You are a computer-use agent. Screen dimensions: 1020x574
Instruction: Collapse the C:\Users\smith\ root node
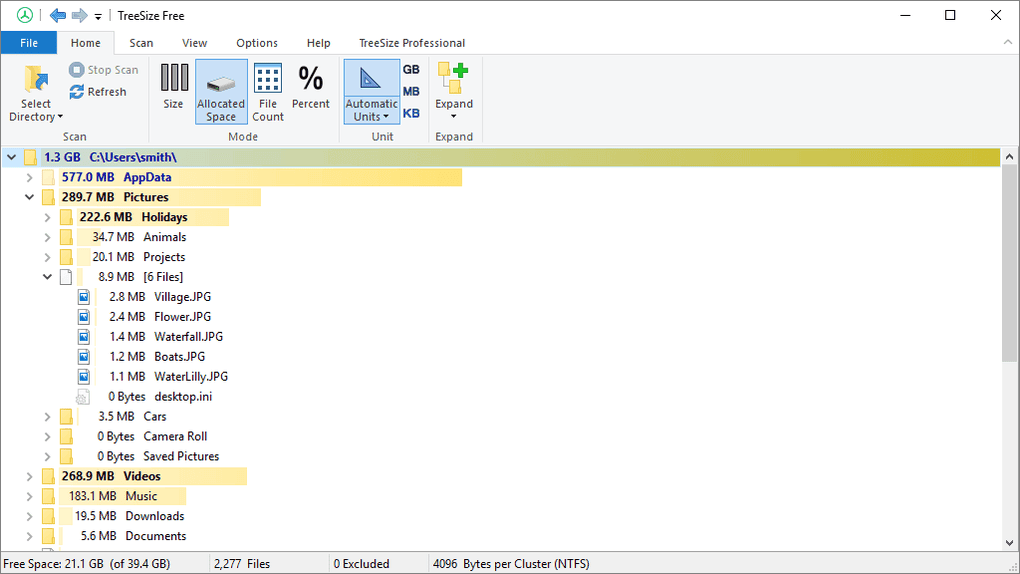coord(12,157)
